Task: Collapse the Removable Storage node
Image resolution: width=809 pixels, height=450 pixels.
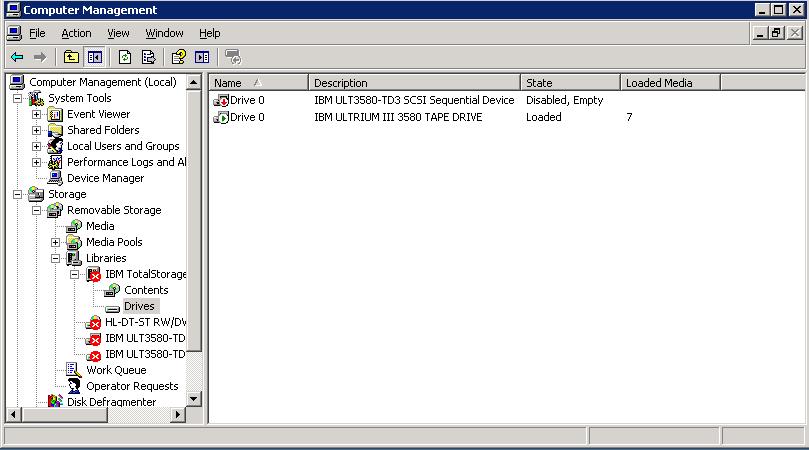Action: click(37, 210)
